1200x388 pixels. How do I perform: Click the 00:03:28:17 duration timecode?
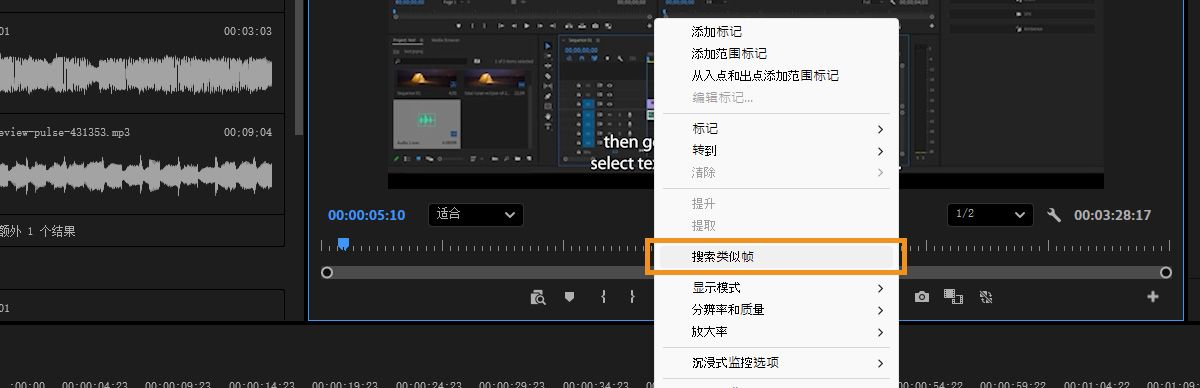pyautogui.click(x=1112, y=215)
